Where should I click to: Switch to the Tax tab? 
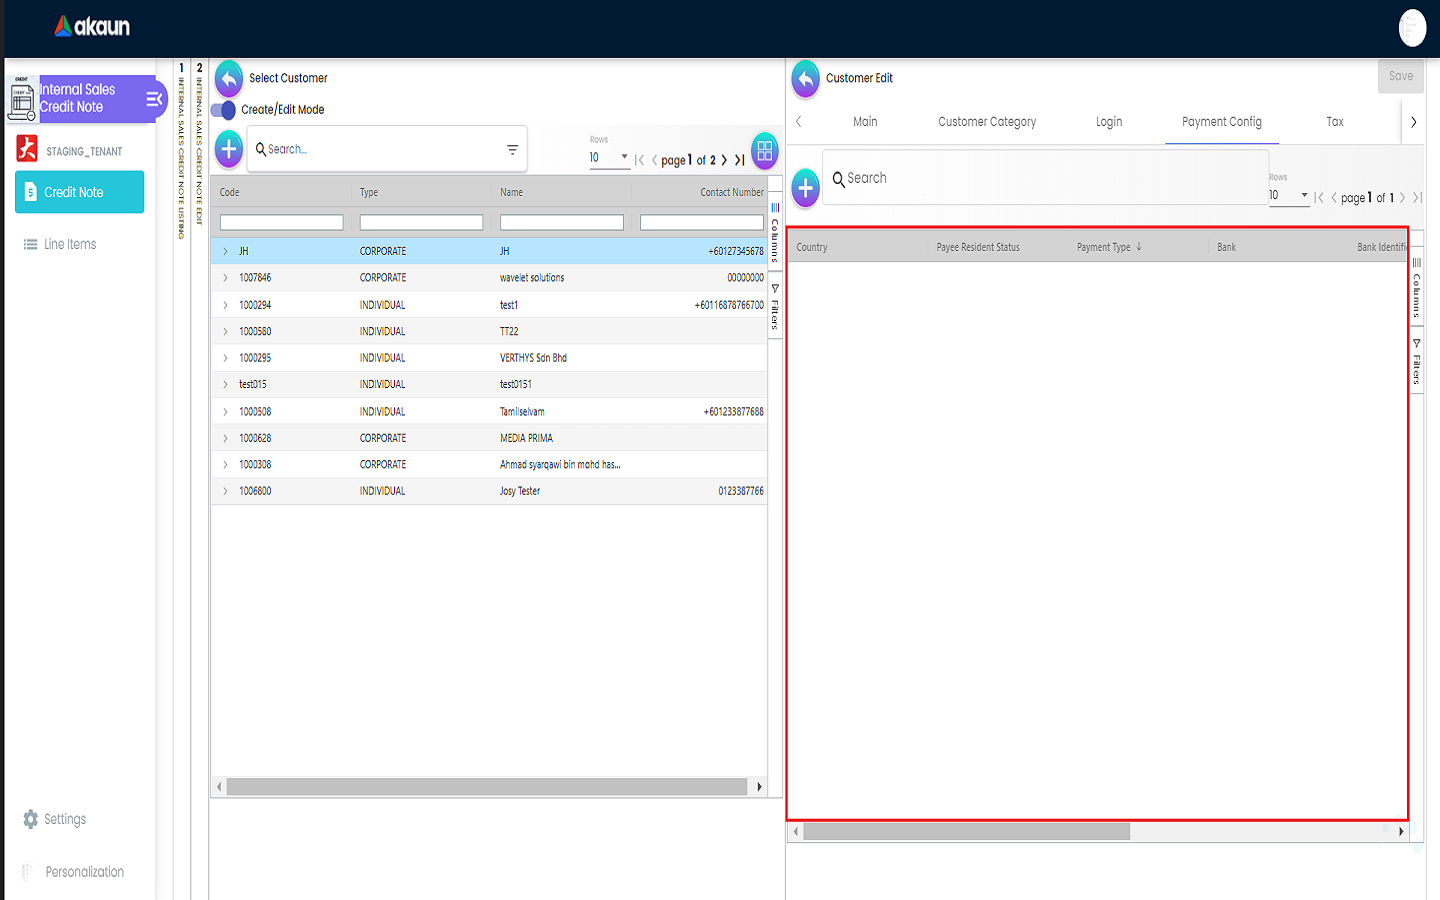[x=1334, y=122]
